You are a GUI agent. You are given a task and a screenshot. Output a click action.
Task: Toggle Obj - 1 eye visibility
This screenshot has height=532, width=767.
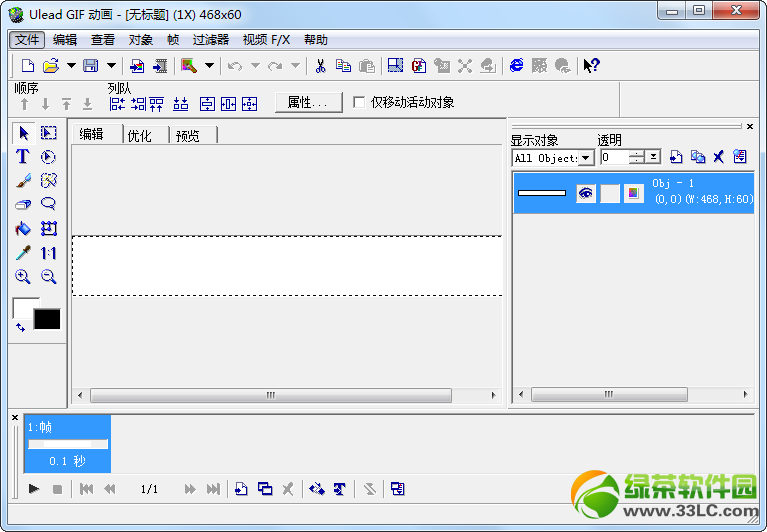pyautogui.click(x=586, y=193)
